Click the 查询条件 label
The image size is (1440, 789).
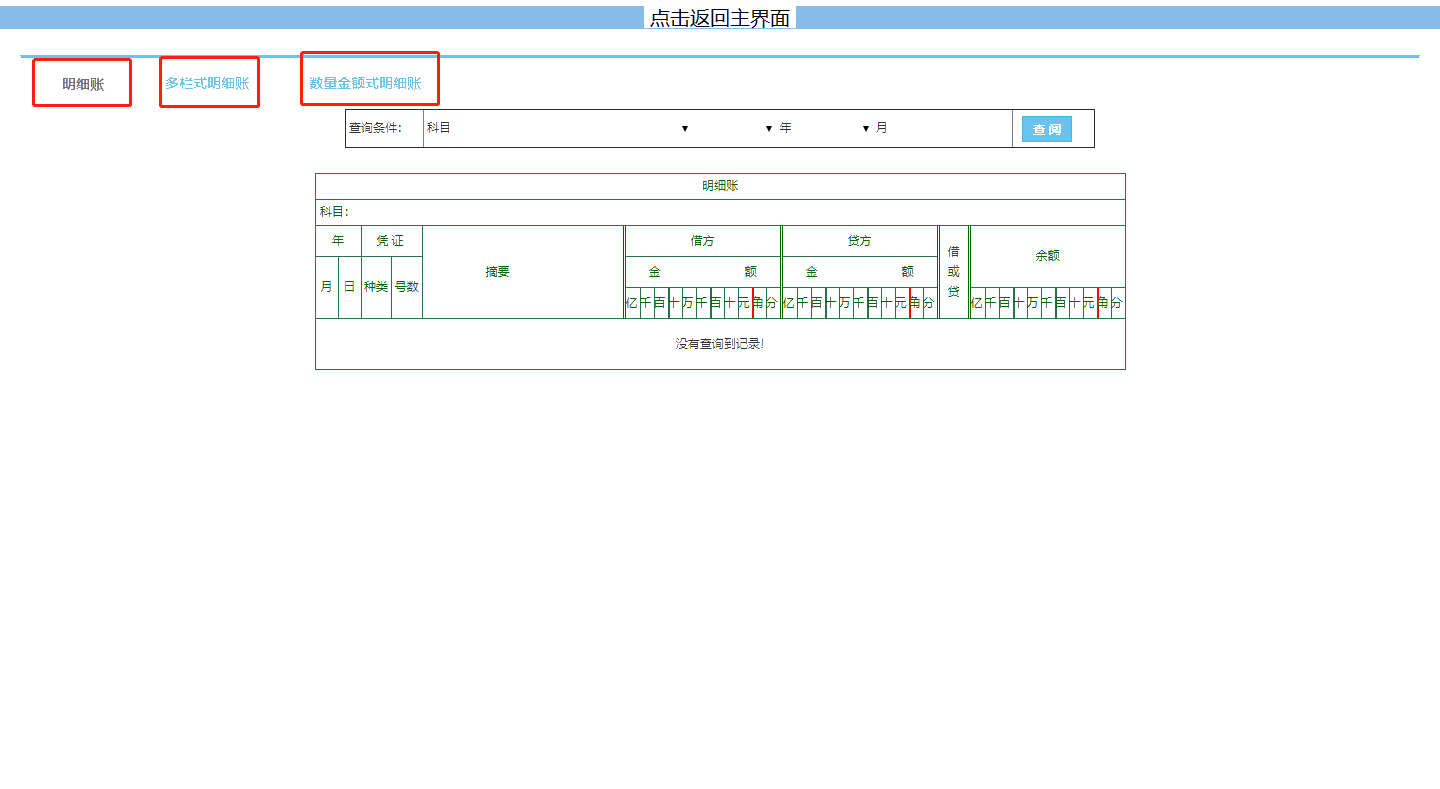coord(374,128)
